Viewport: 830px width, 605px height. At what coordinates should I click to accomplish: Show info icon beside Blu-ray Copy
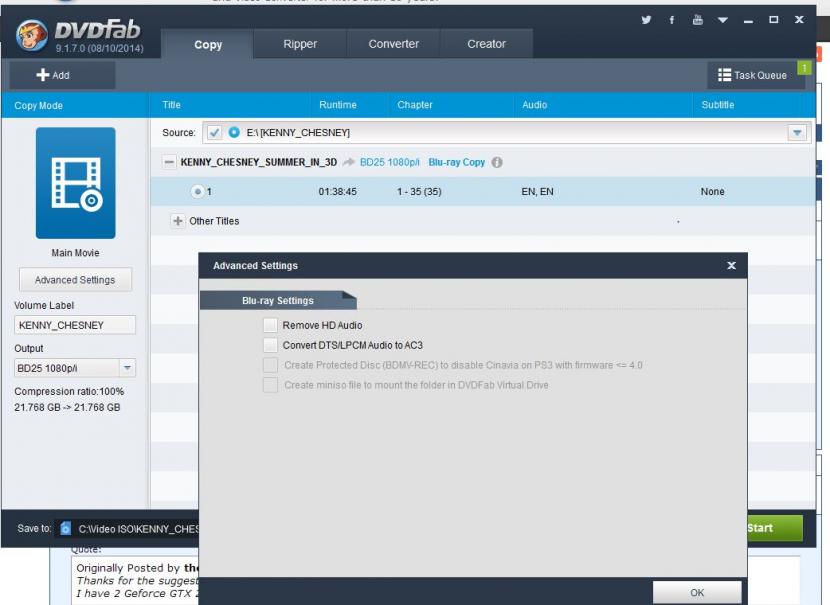[x=497, y=162]
